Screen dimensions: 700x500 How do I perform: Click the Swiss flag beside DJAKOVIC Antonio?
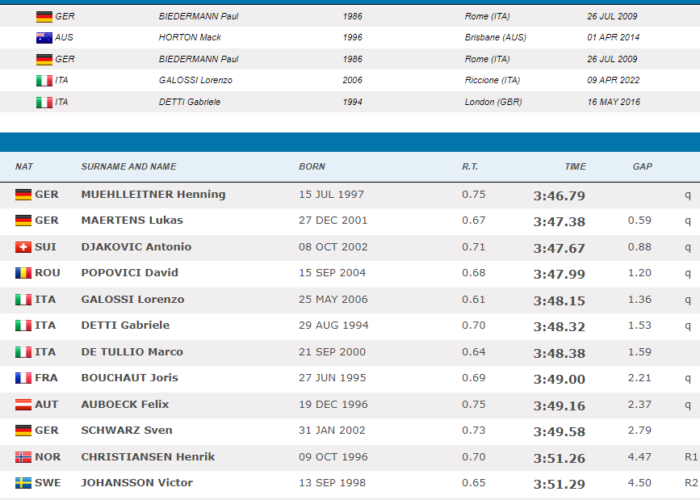tap(23, 247)
